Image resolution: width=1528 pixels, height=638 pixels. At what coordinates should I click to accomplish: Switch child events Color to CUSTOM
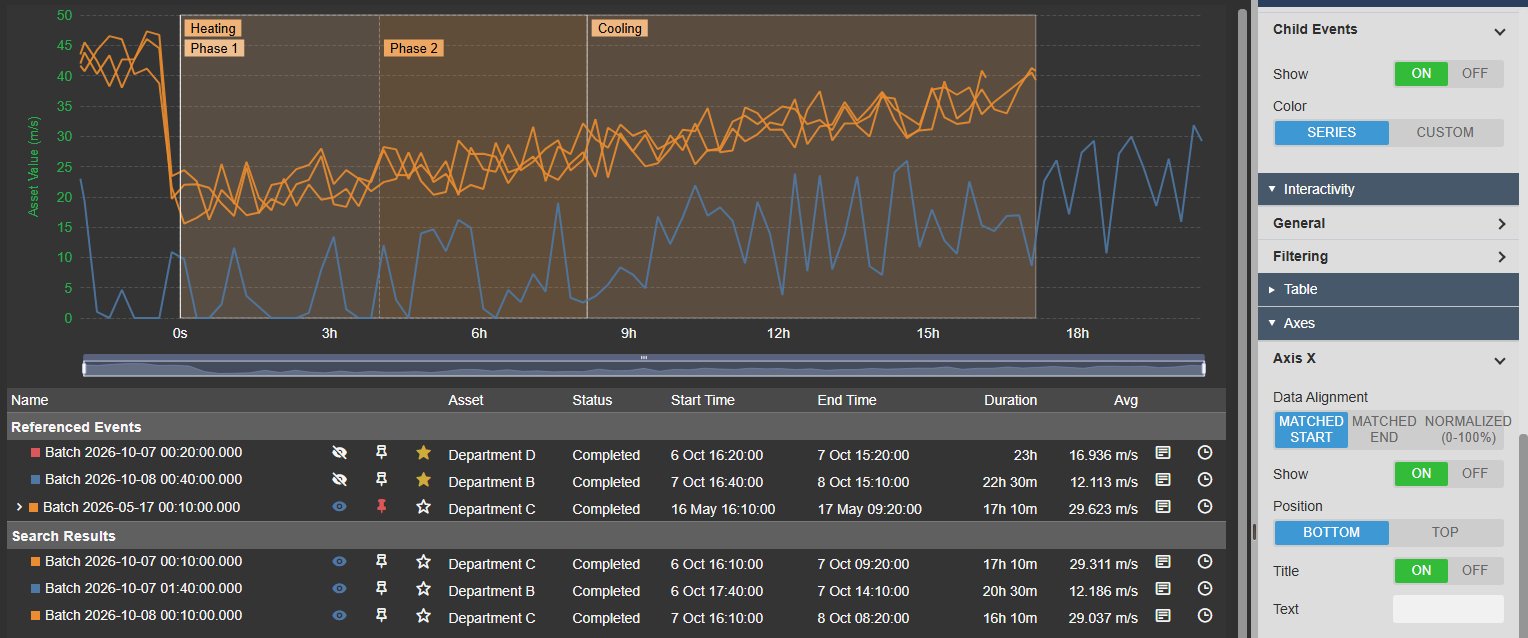[1446, 132]
